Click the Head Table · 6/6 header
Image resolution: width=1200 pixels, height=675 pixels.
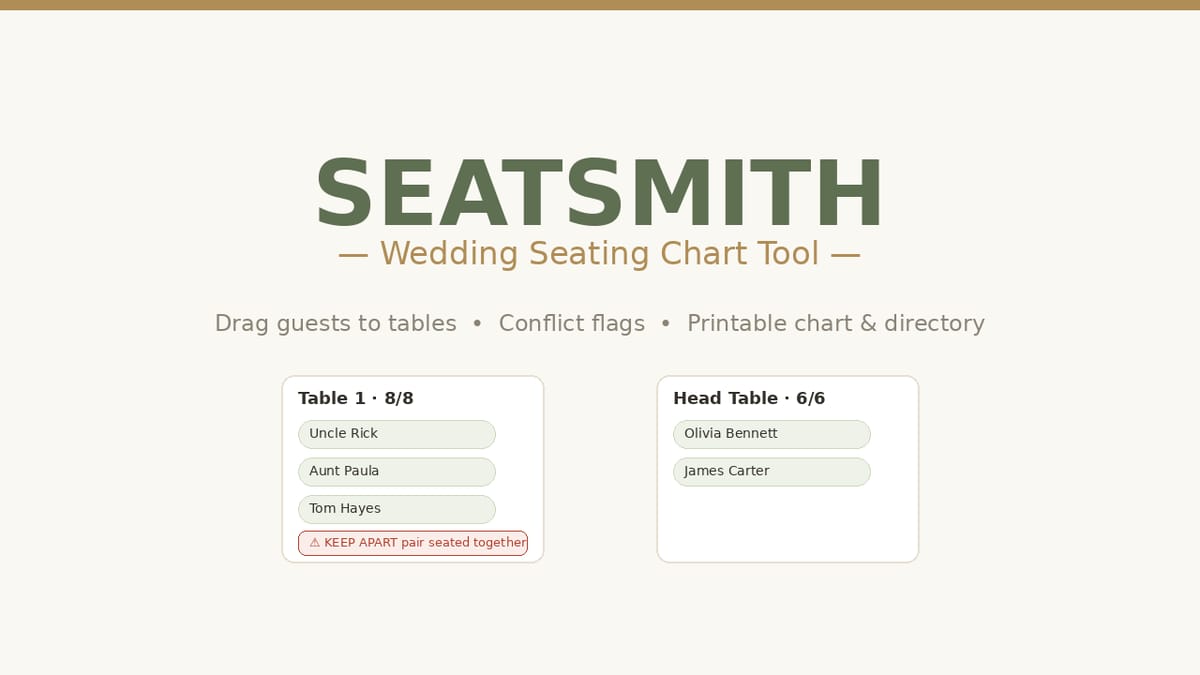[749, 398]
